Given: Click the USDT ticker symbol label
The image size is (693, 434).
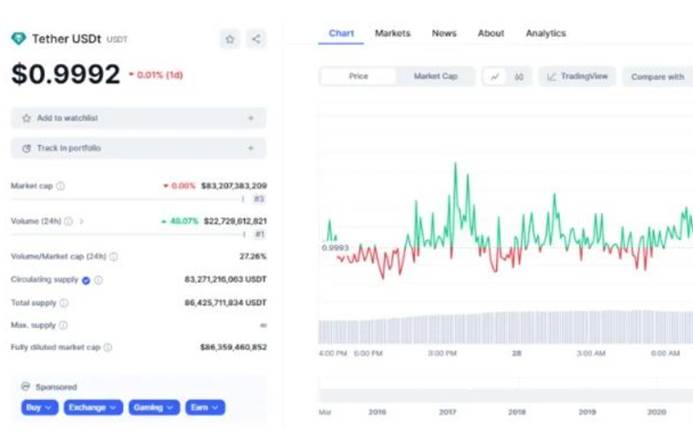Looking at the screenshot, I should click(x=117, y=39).
